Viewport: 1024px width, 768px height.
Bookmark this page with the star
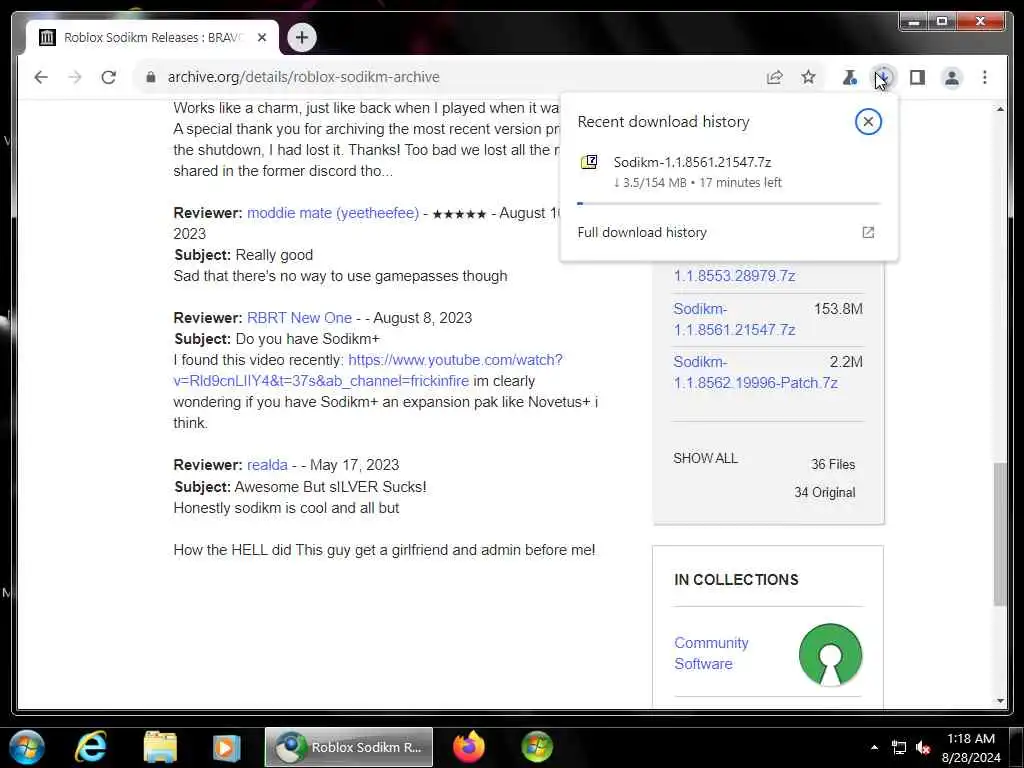pos(808,77)
